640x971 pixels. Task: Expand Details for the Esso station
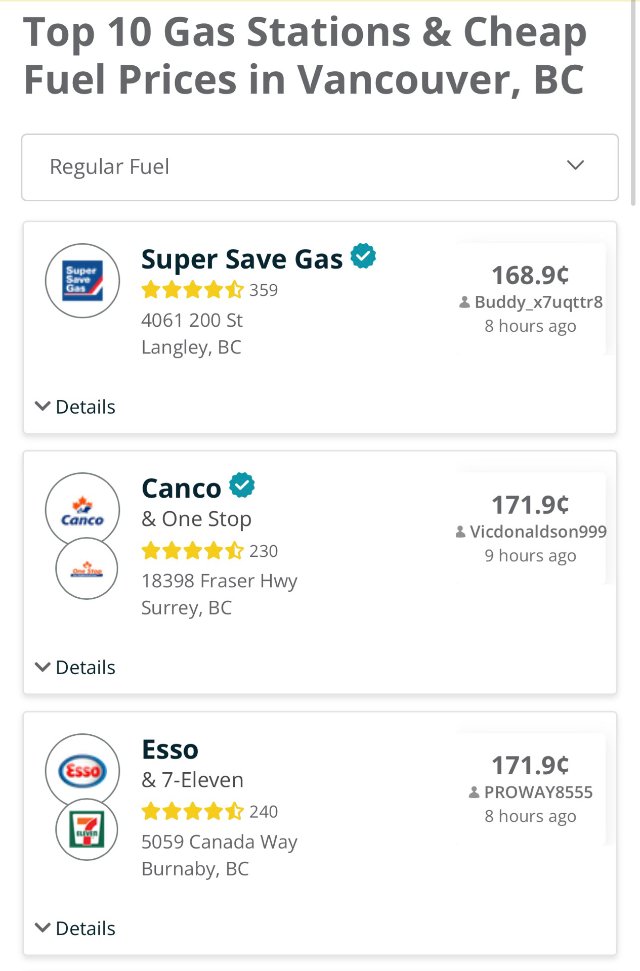[77, 928]
